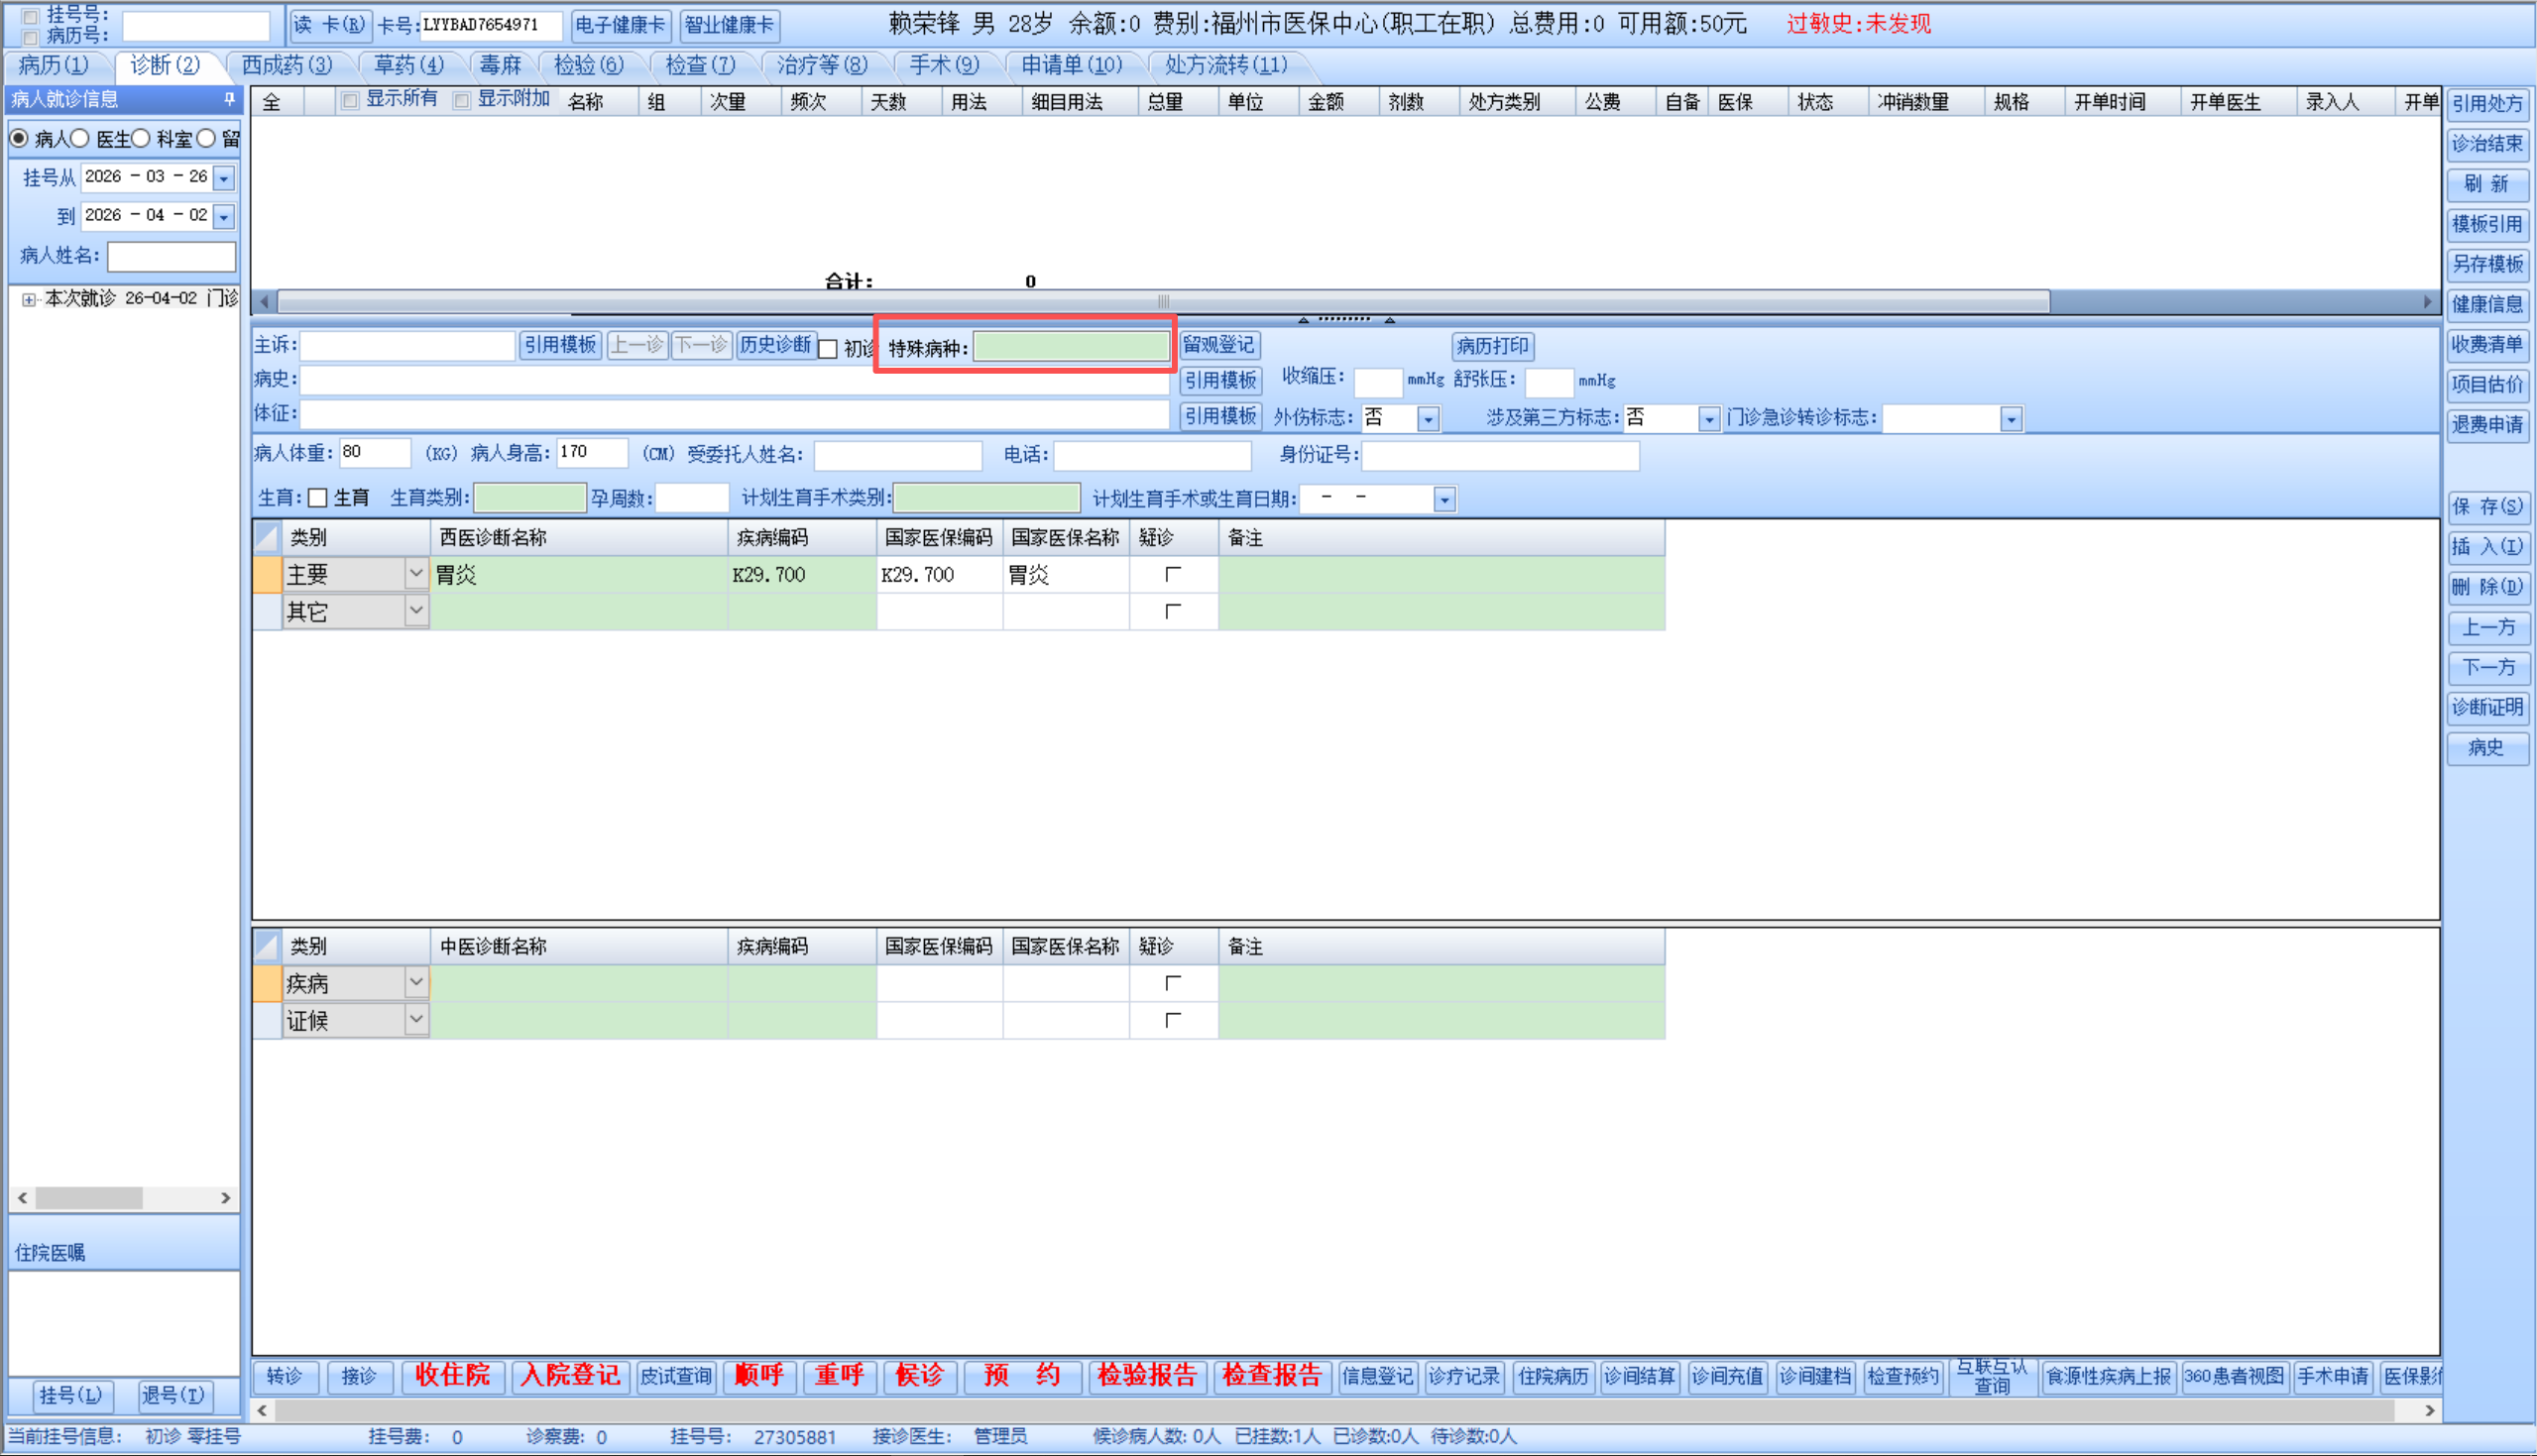Click the prescription grid horizontal scrollbar thumb
The width and height of the screenshot is (2537, 1456).
1162,301
